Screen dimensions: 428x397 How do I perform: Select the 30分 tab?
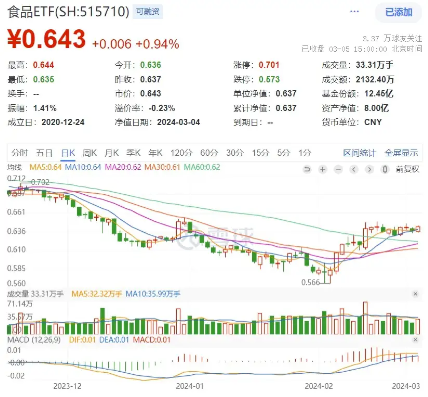(x=235, y=153)
